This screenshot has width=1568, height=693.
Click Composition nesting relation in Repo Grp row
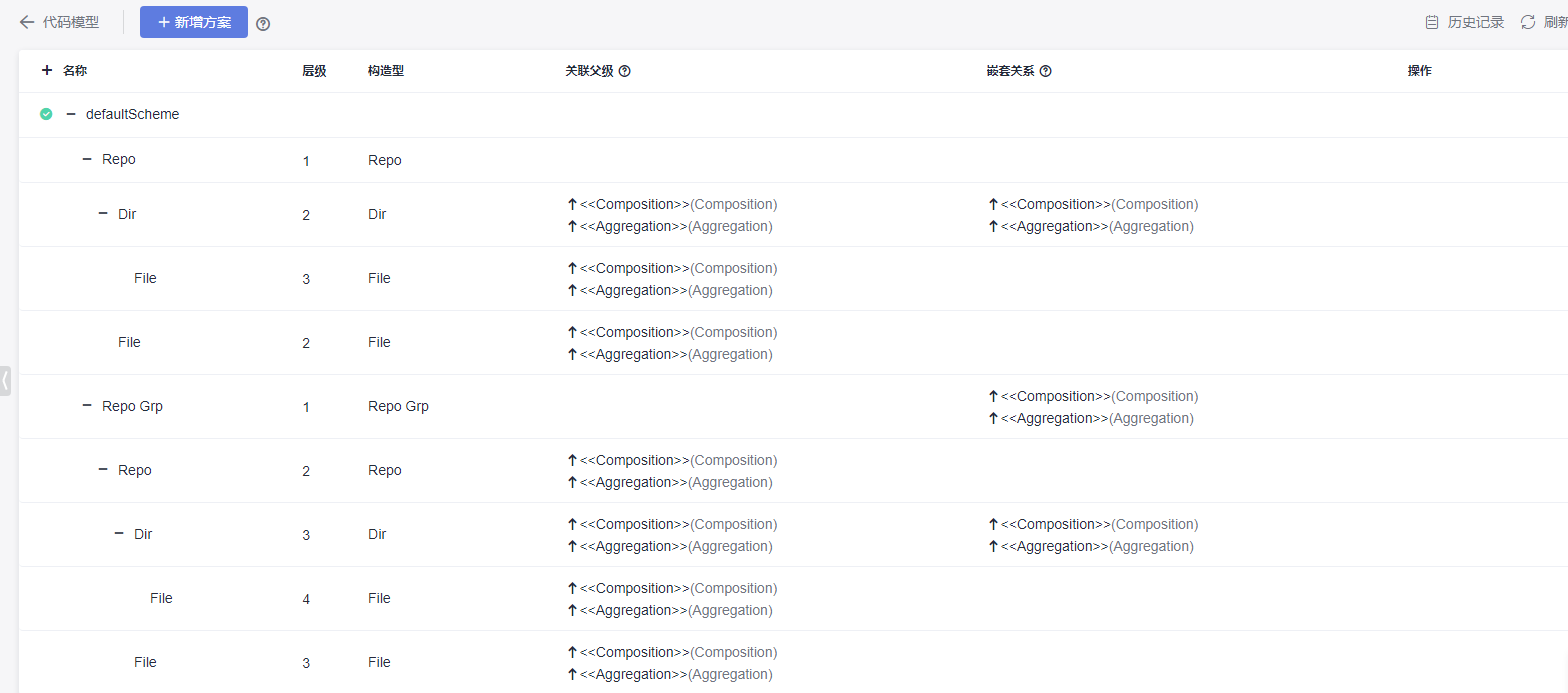1092,396
